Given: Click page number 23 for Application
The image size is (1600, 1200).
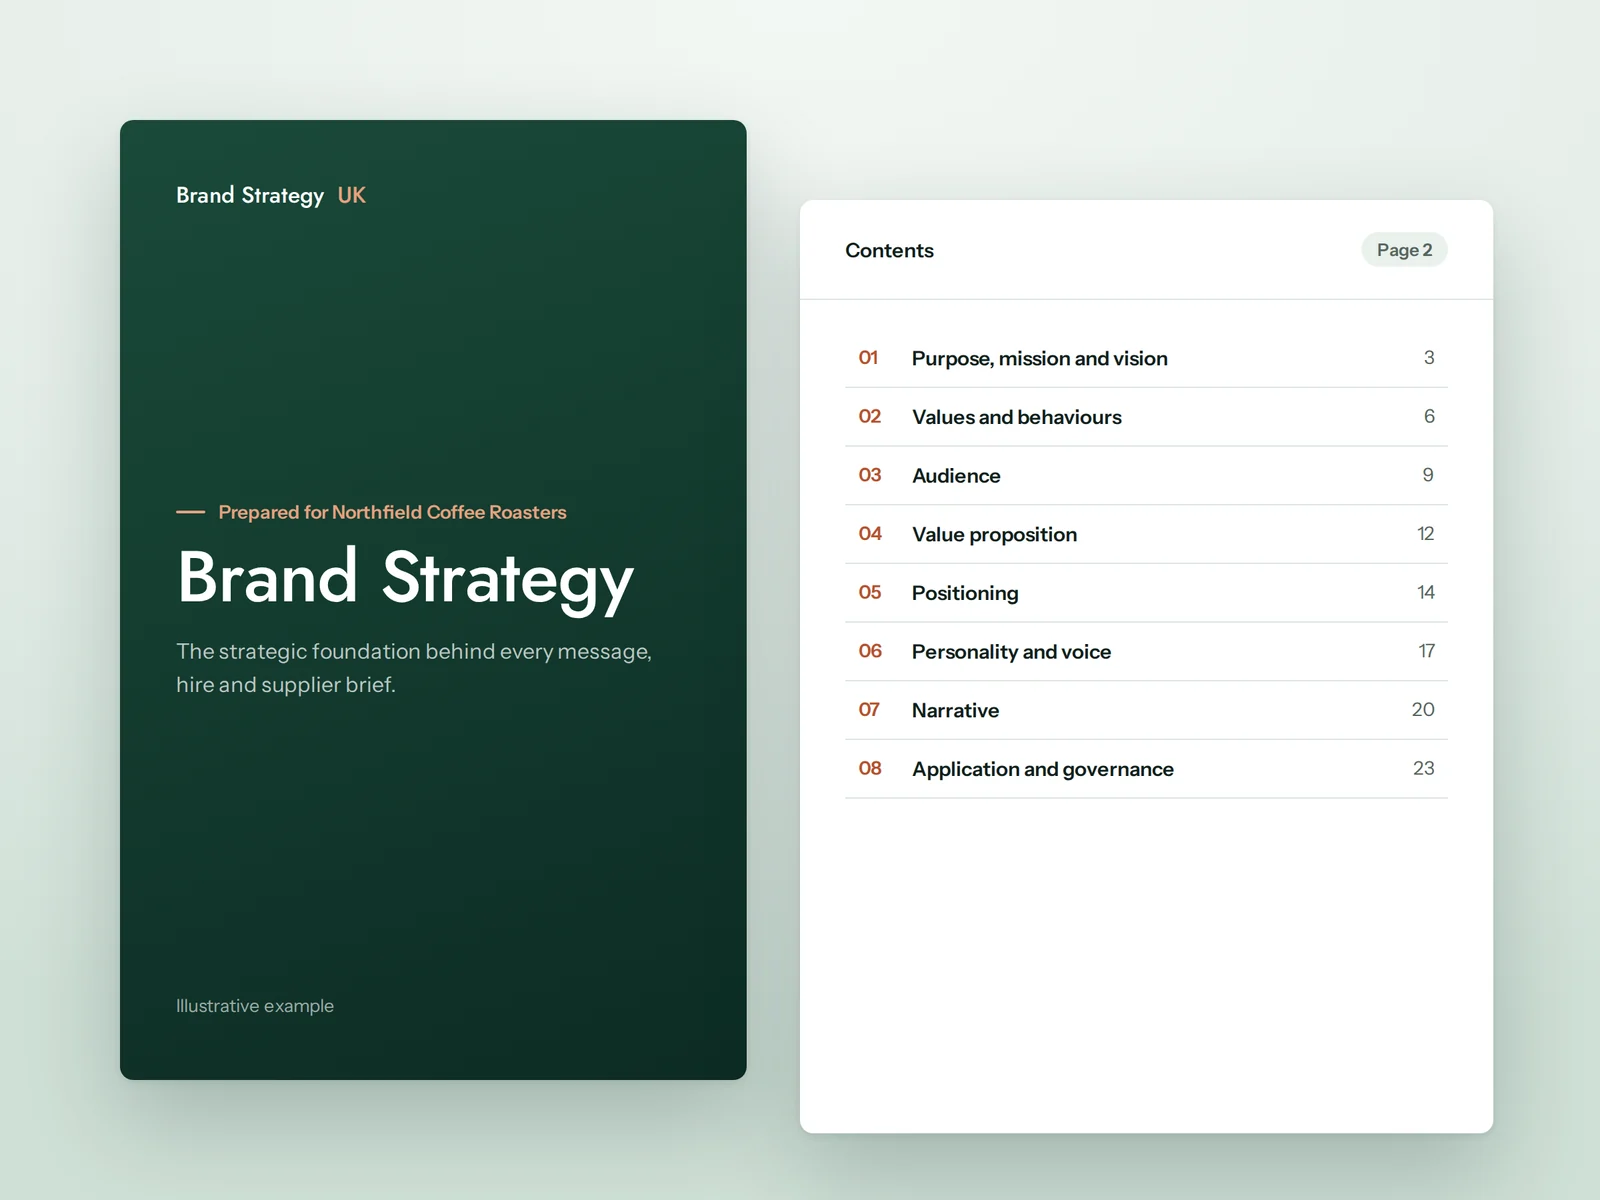Looking at the screenshot, I should pos(1424,769).
